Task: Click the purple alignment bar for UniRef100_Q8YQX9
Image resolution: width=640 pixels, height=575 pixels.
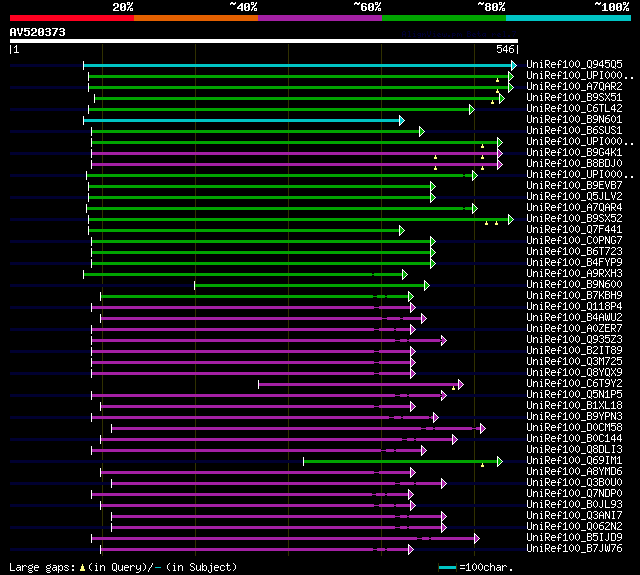Action: (x=253, y=374)
